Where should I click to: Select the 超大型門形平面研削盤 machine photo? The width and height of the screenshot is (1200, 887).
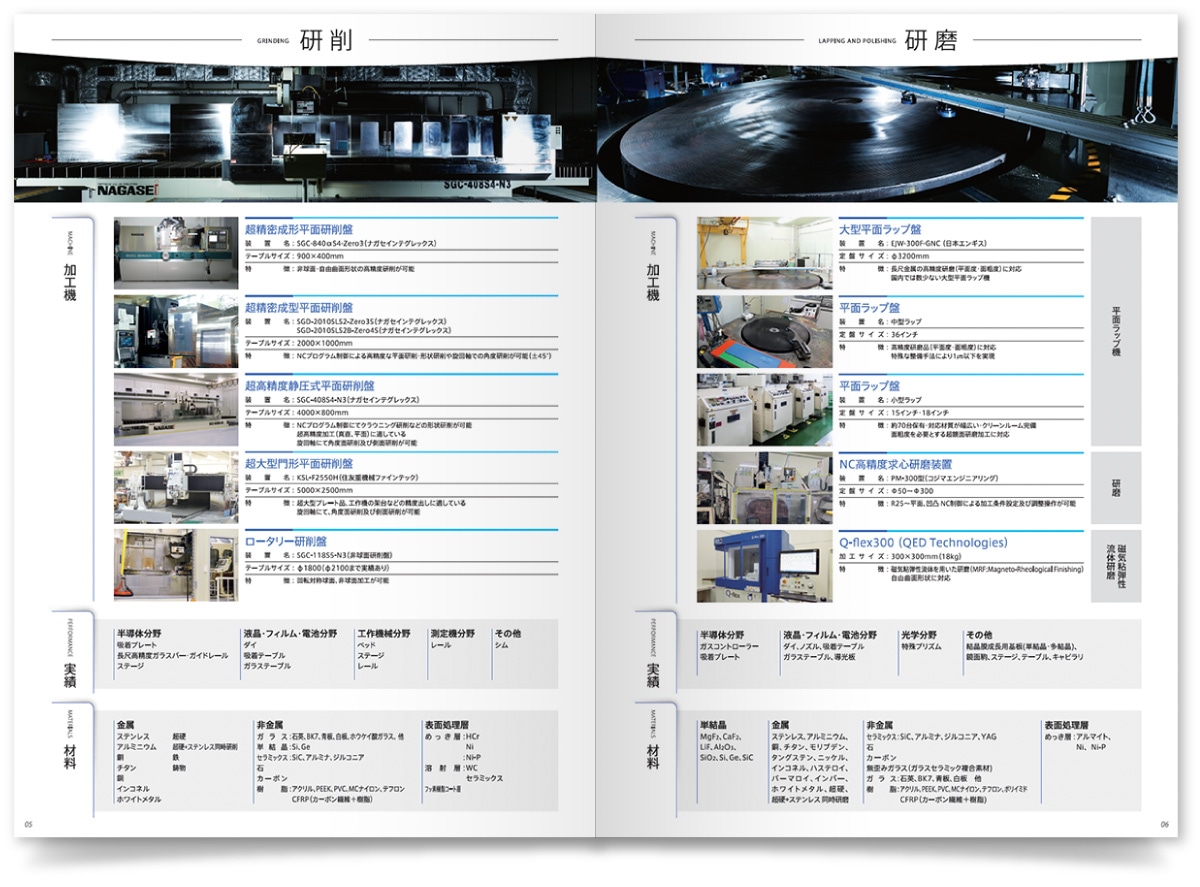click(176, 487)
